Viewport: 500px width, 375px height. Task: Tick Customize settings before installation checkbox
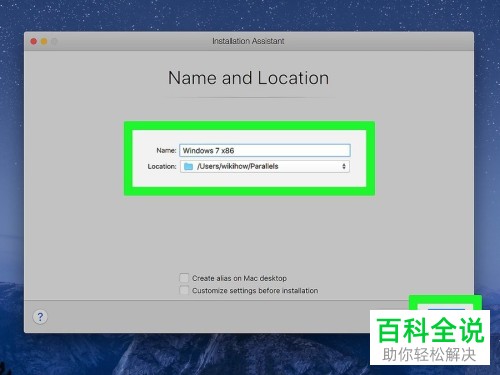(x=184, y=290)
